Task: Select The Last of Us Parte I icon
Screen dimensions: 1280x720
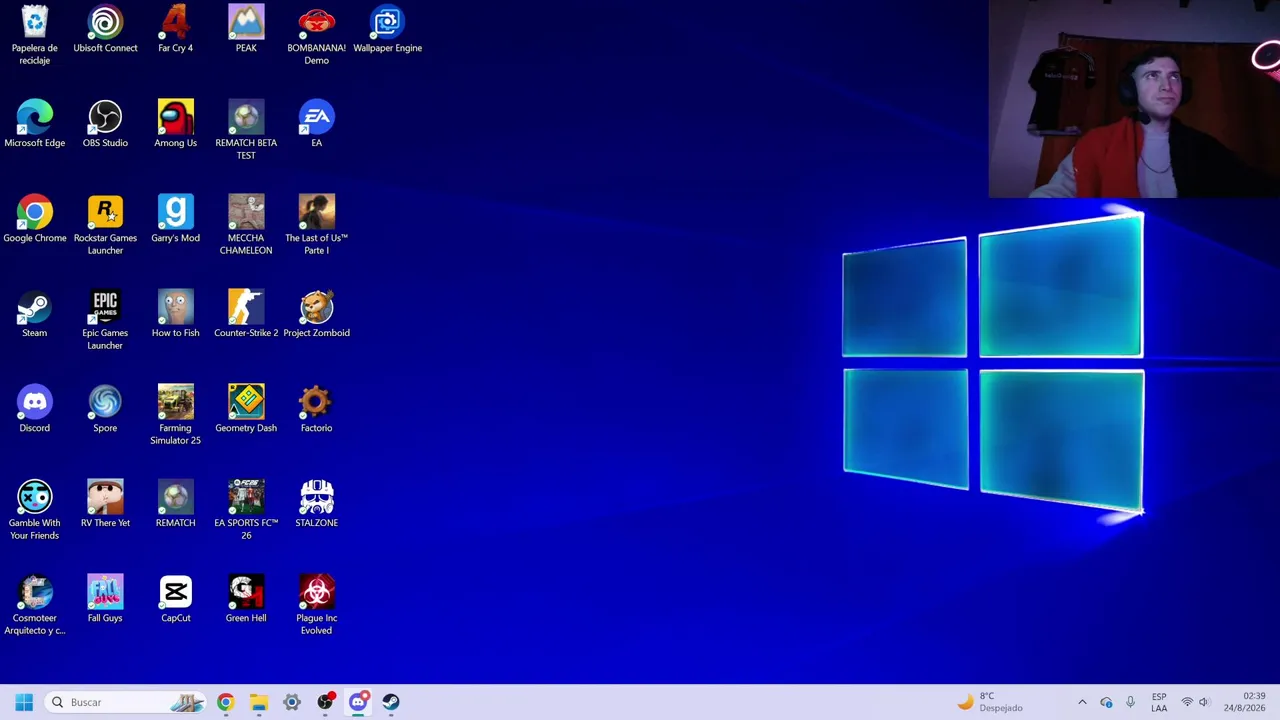Action: coord(316,225)
